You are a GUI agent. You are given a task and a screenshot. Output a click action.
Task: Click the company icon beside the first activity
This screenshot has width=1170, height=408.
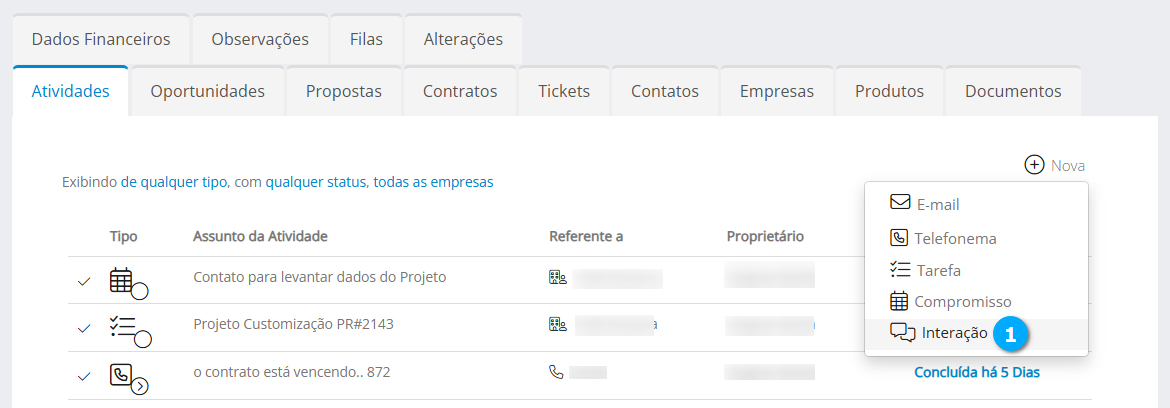coord(557,278)
